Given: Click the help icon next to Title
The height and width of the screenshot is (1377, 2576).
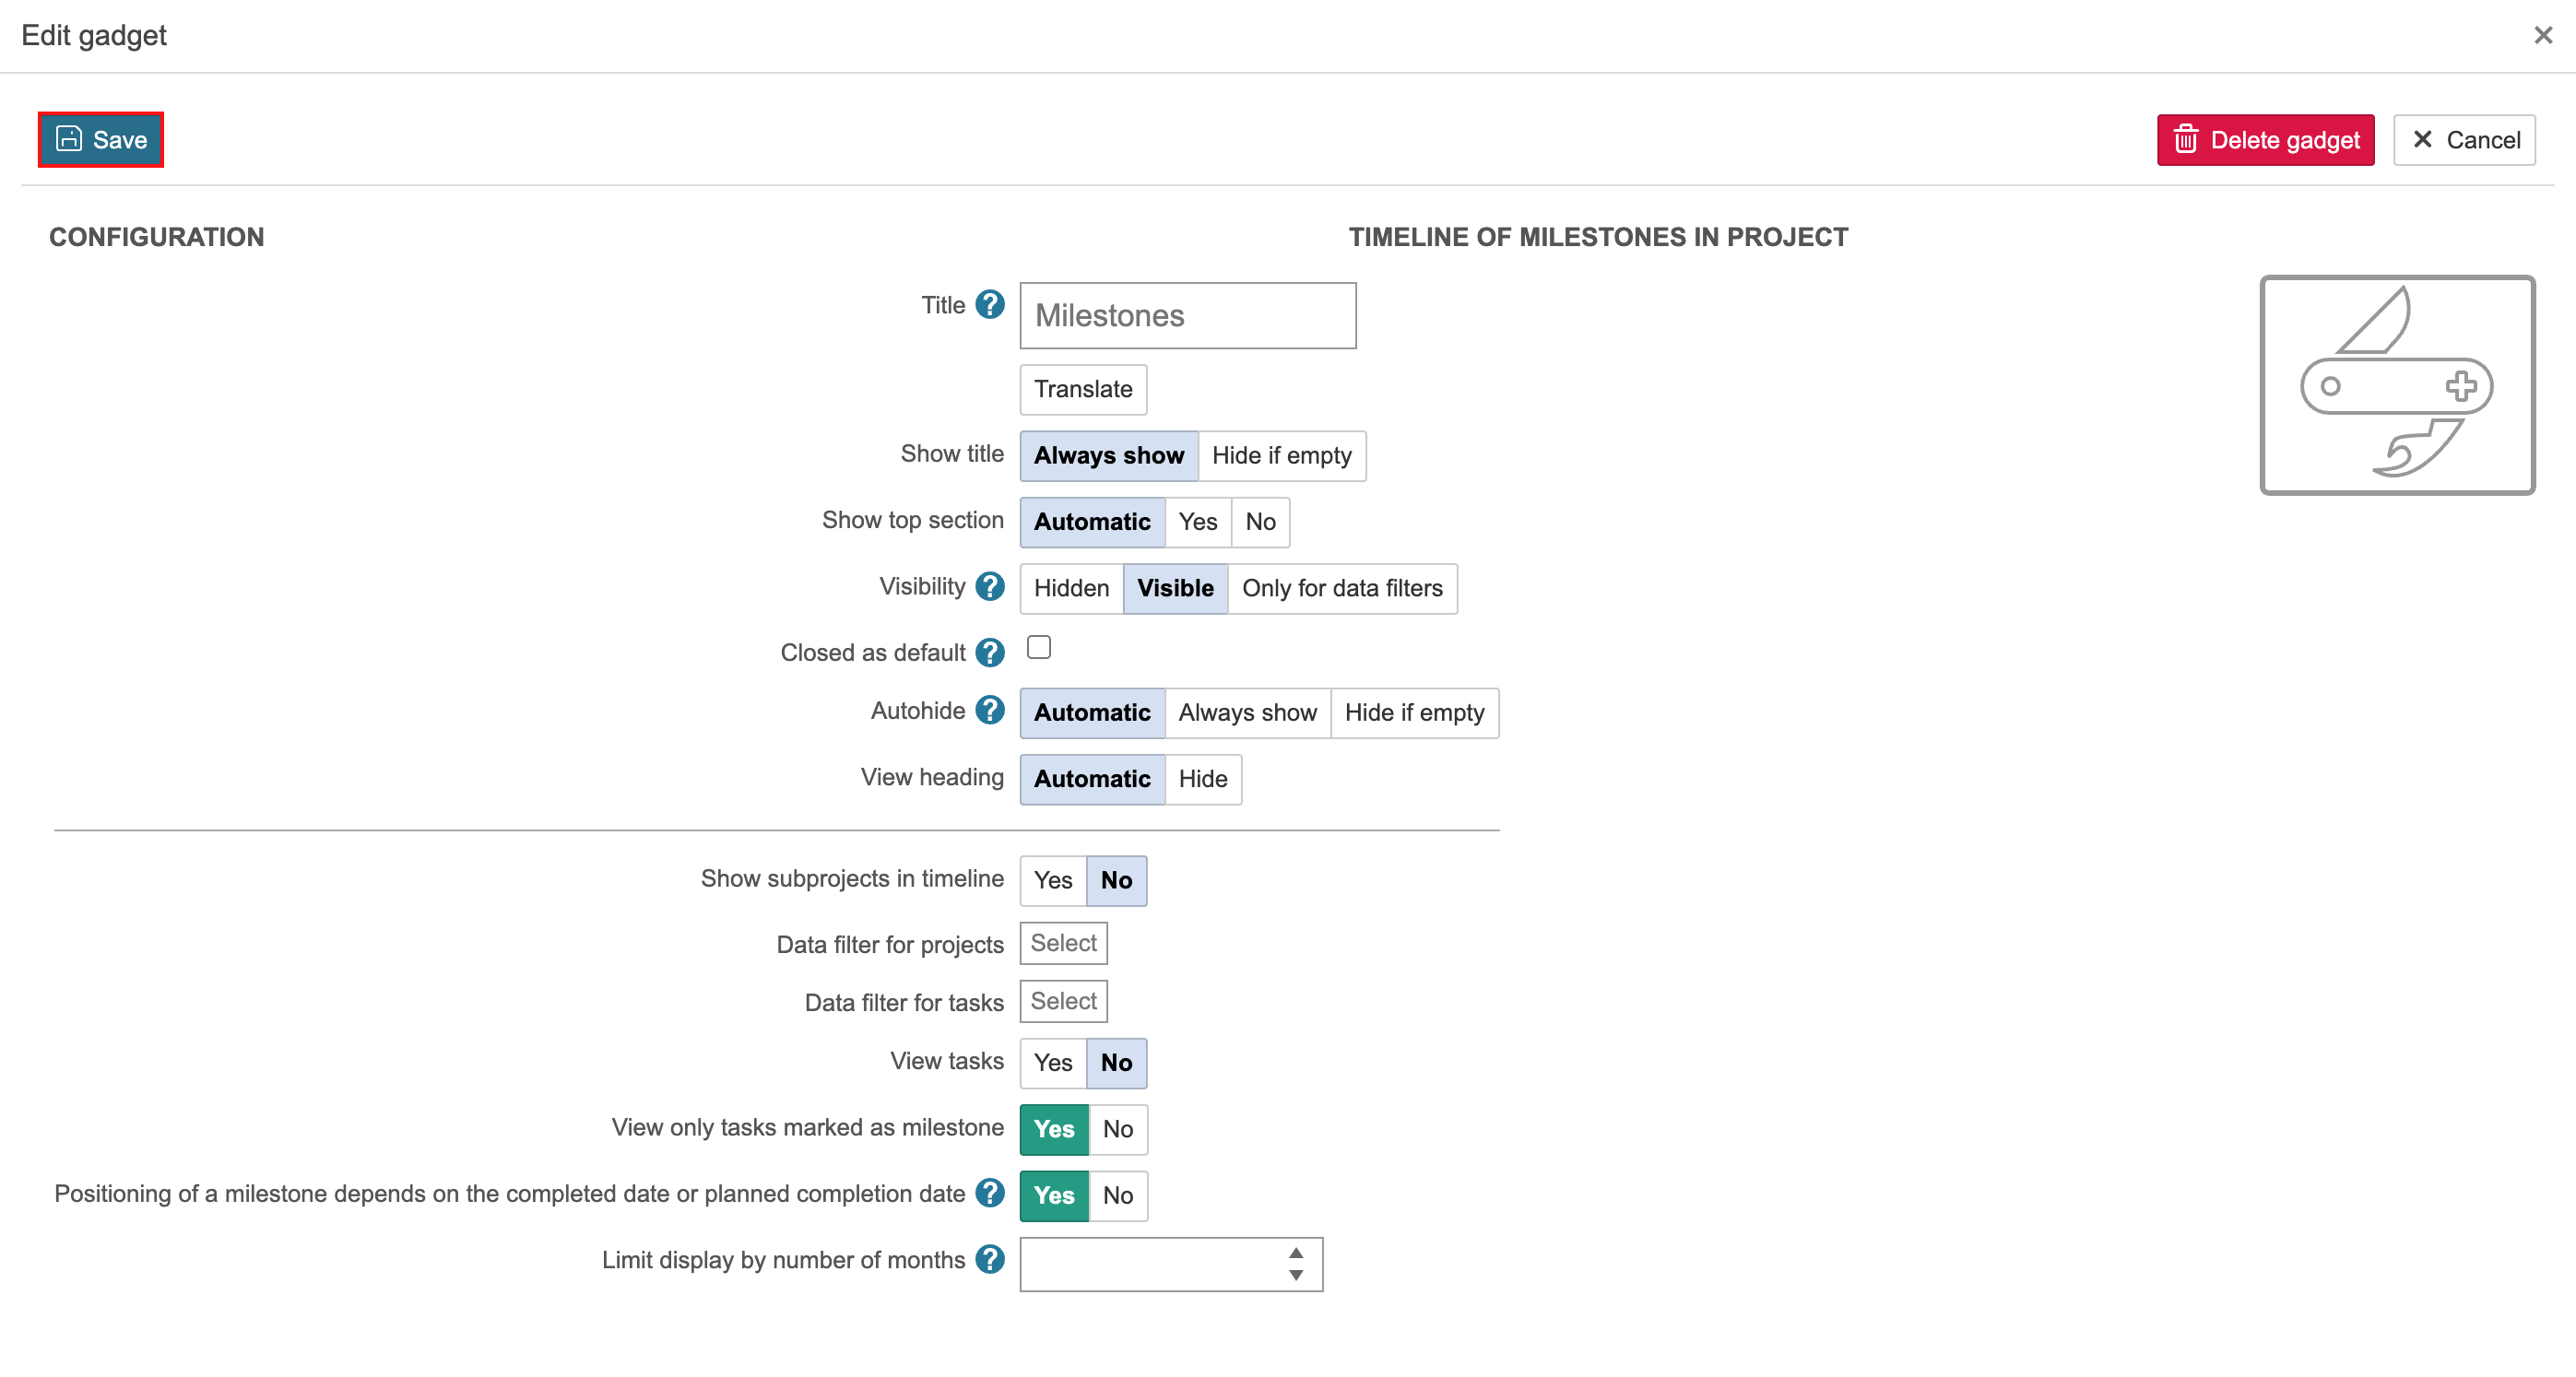Looking at the screenshot, I should [989, 305].
